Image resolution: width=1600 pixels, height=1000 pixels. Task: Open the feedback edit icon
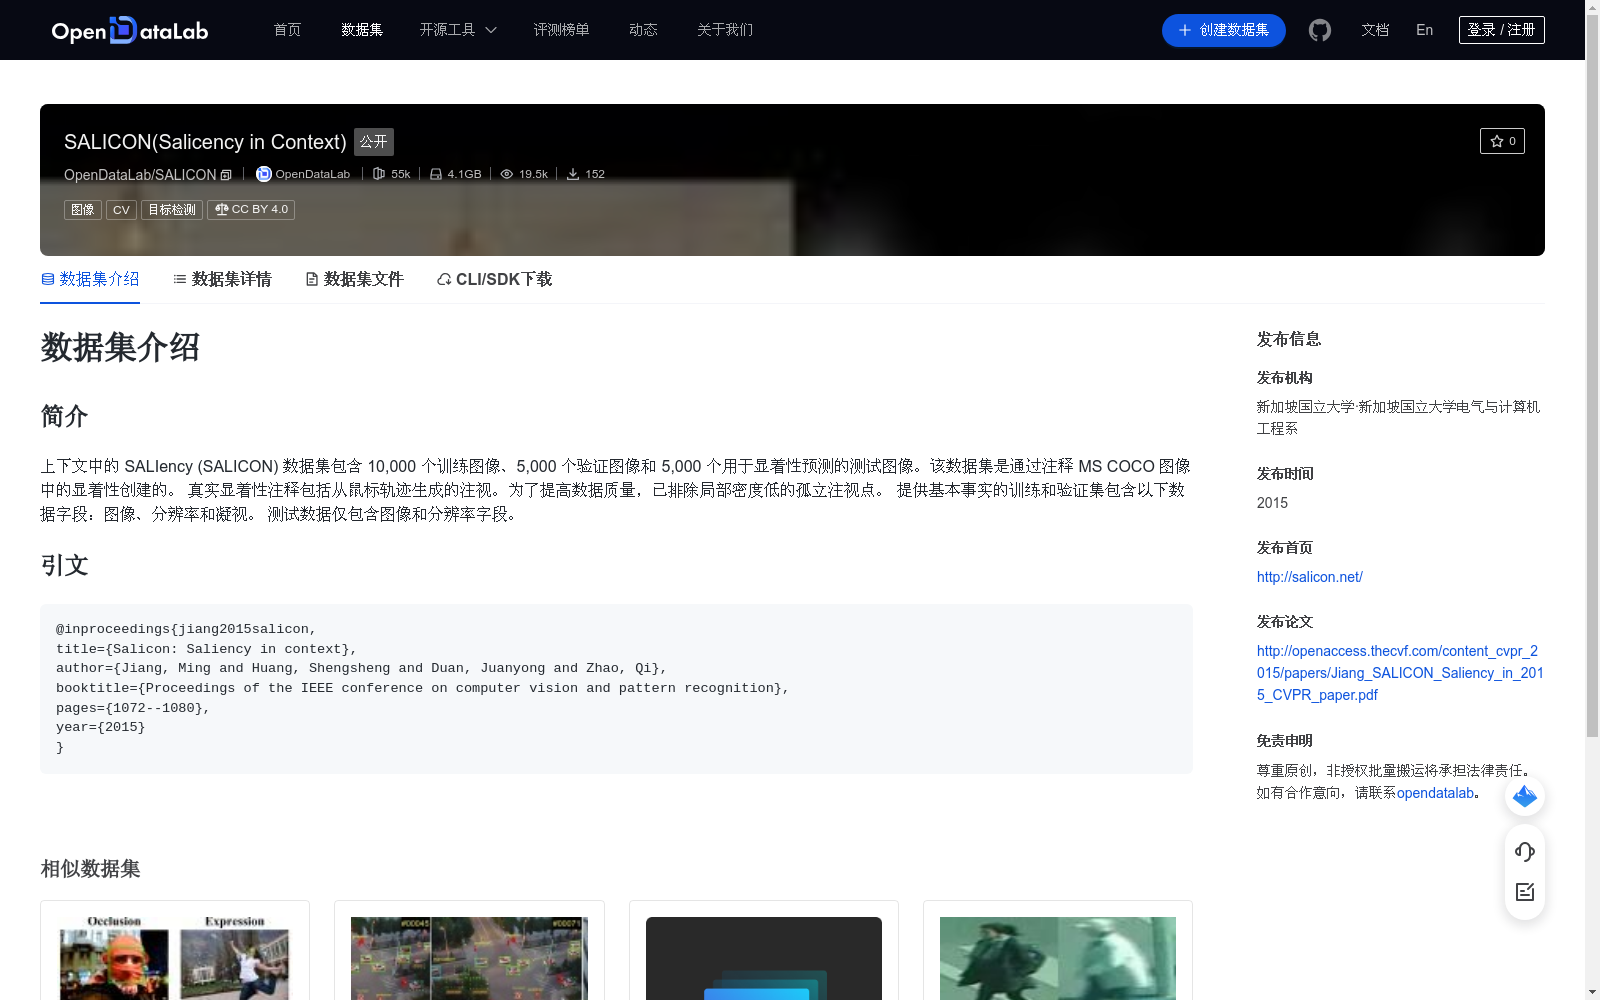(1525, 892)
